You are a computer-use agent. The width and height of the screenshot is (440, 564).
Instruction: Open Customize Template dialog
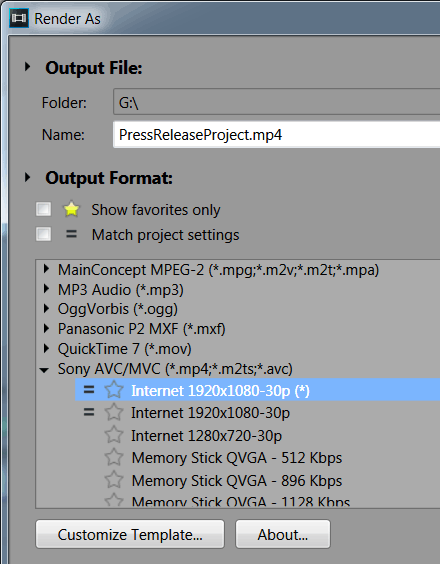click(x=130, y=534)
